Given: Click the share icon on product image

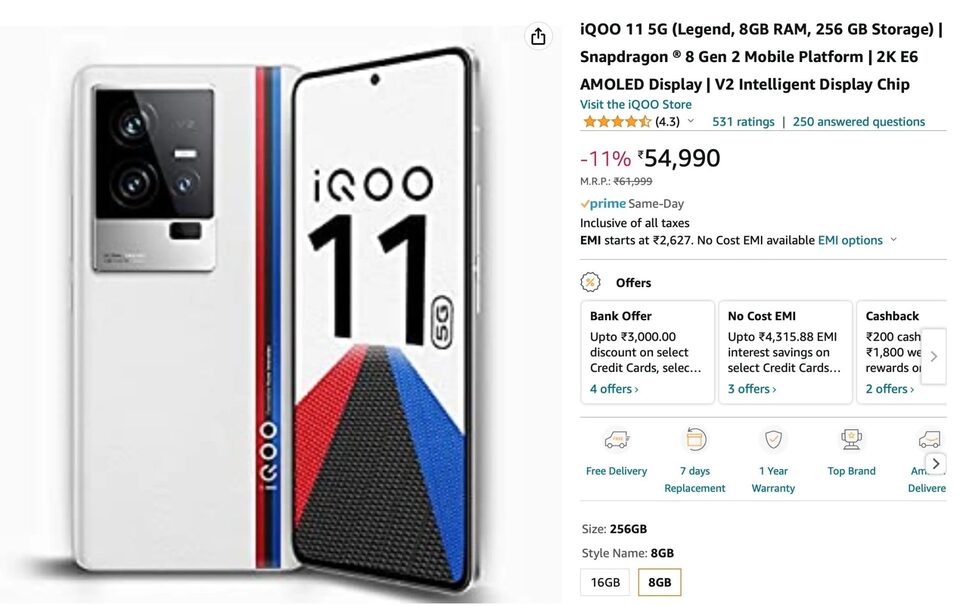Looking at the screenshot, I should tap(538, 36).
